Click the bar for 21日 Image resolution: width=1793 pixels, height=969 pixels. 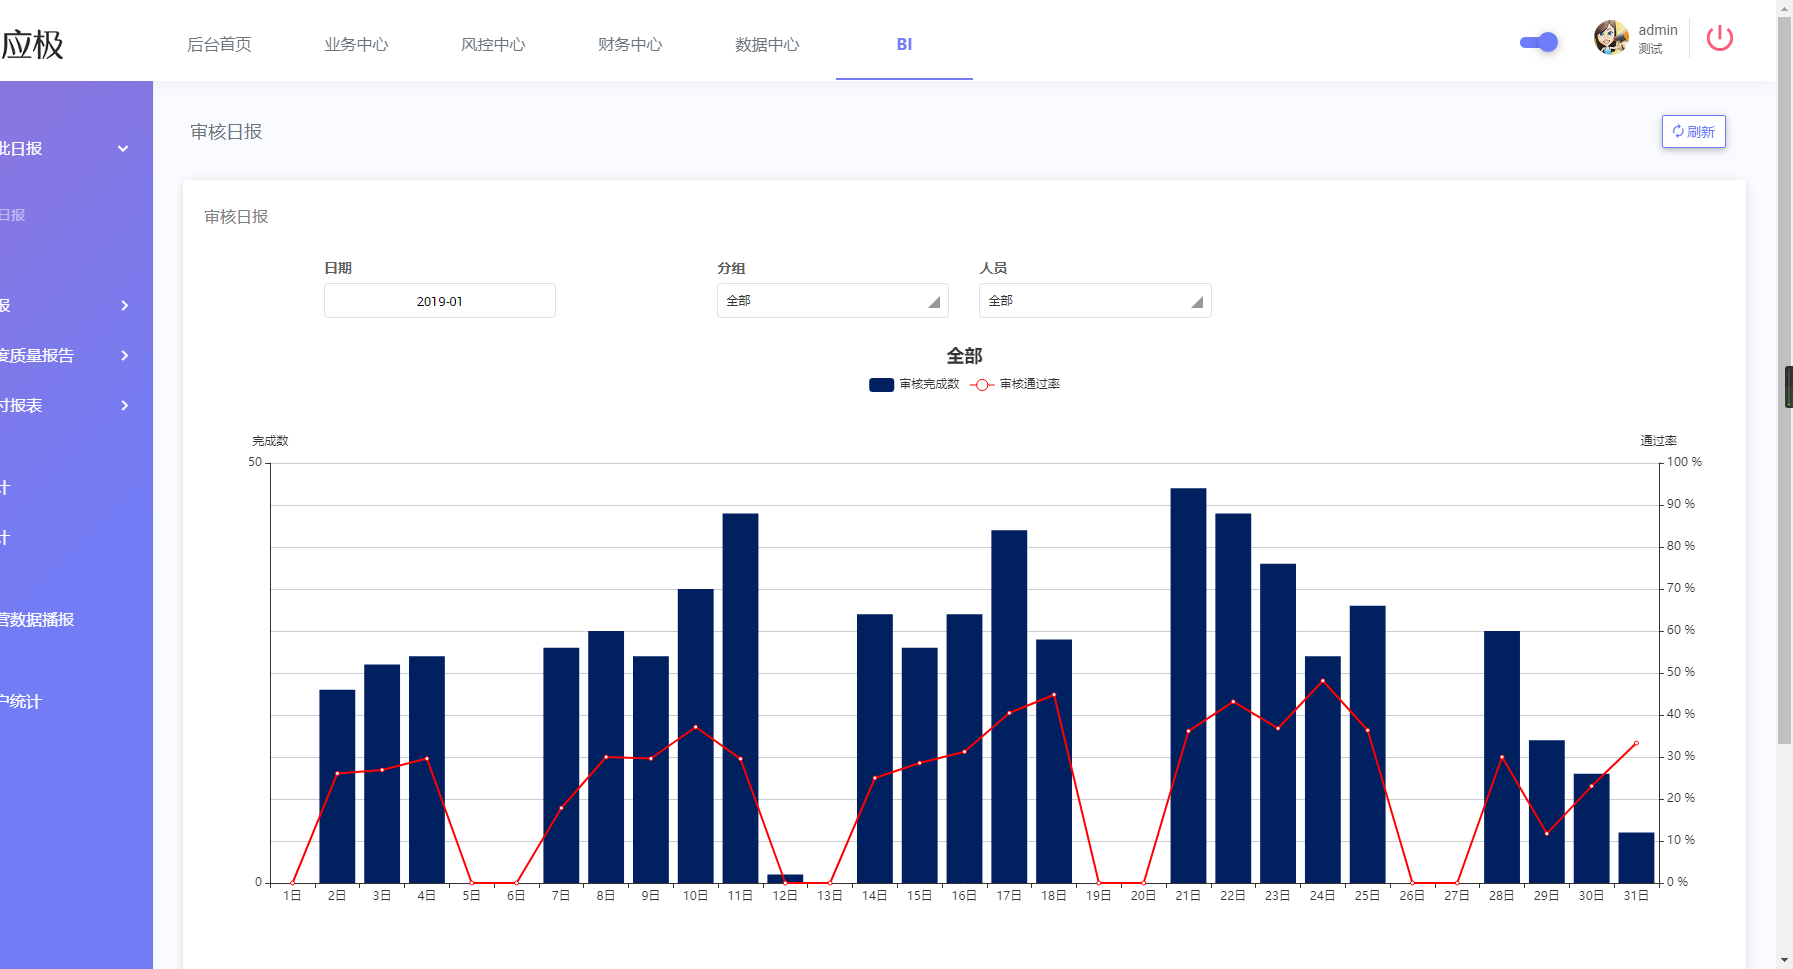[1188, 685]
